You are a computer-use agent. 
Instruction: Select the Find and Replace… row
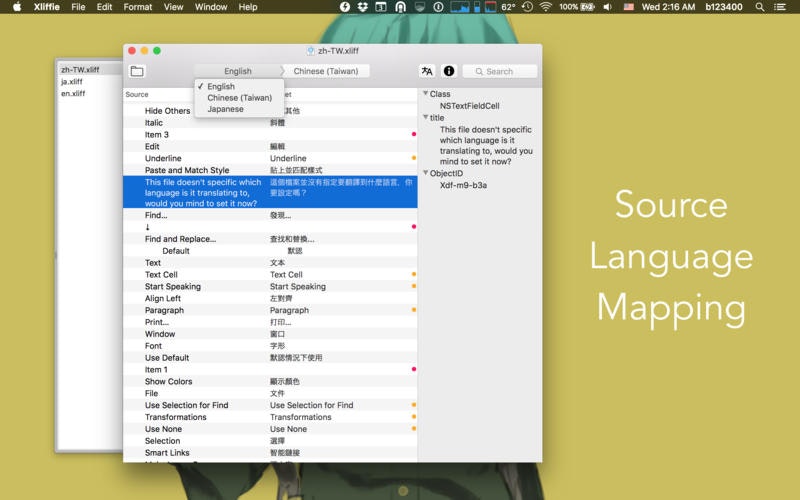pyautogui.click(x=270, y=239)
